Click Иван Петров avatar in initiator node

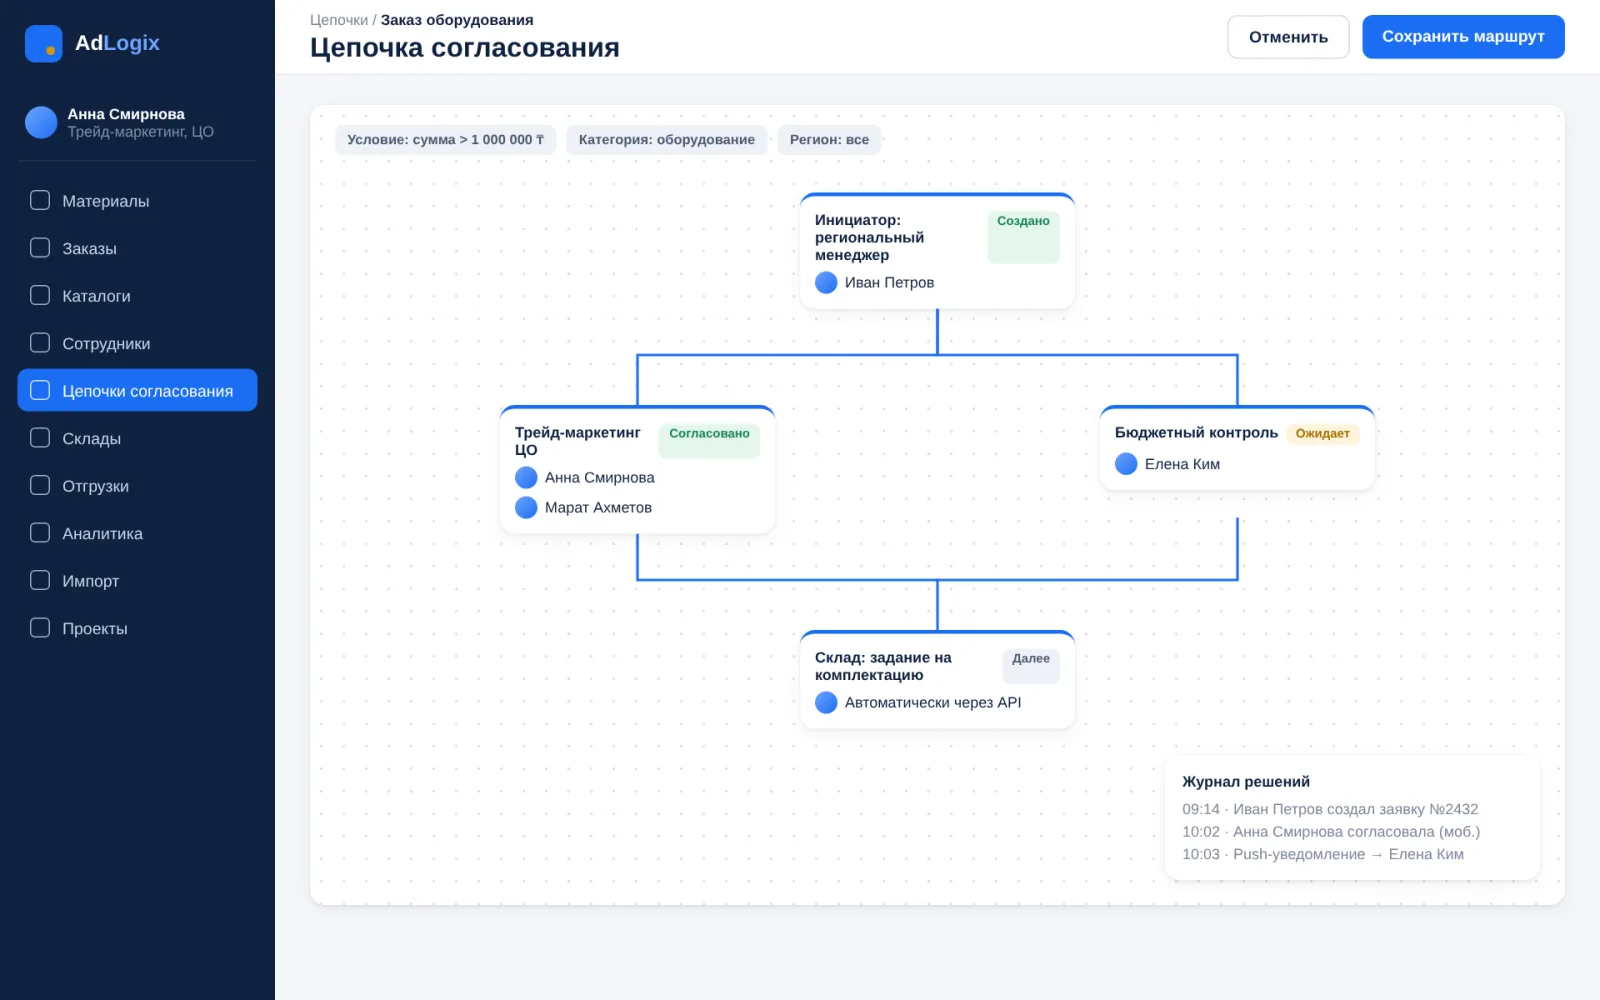click(826, 283)
